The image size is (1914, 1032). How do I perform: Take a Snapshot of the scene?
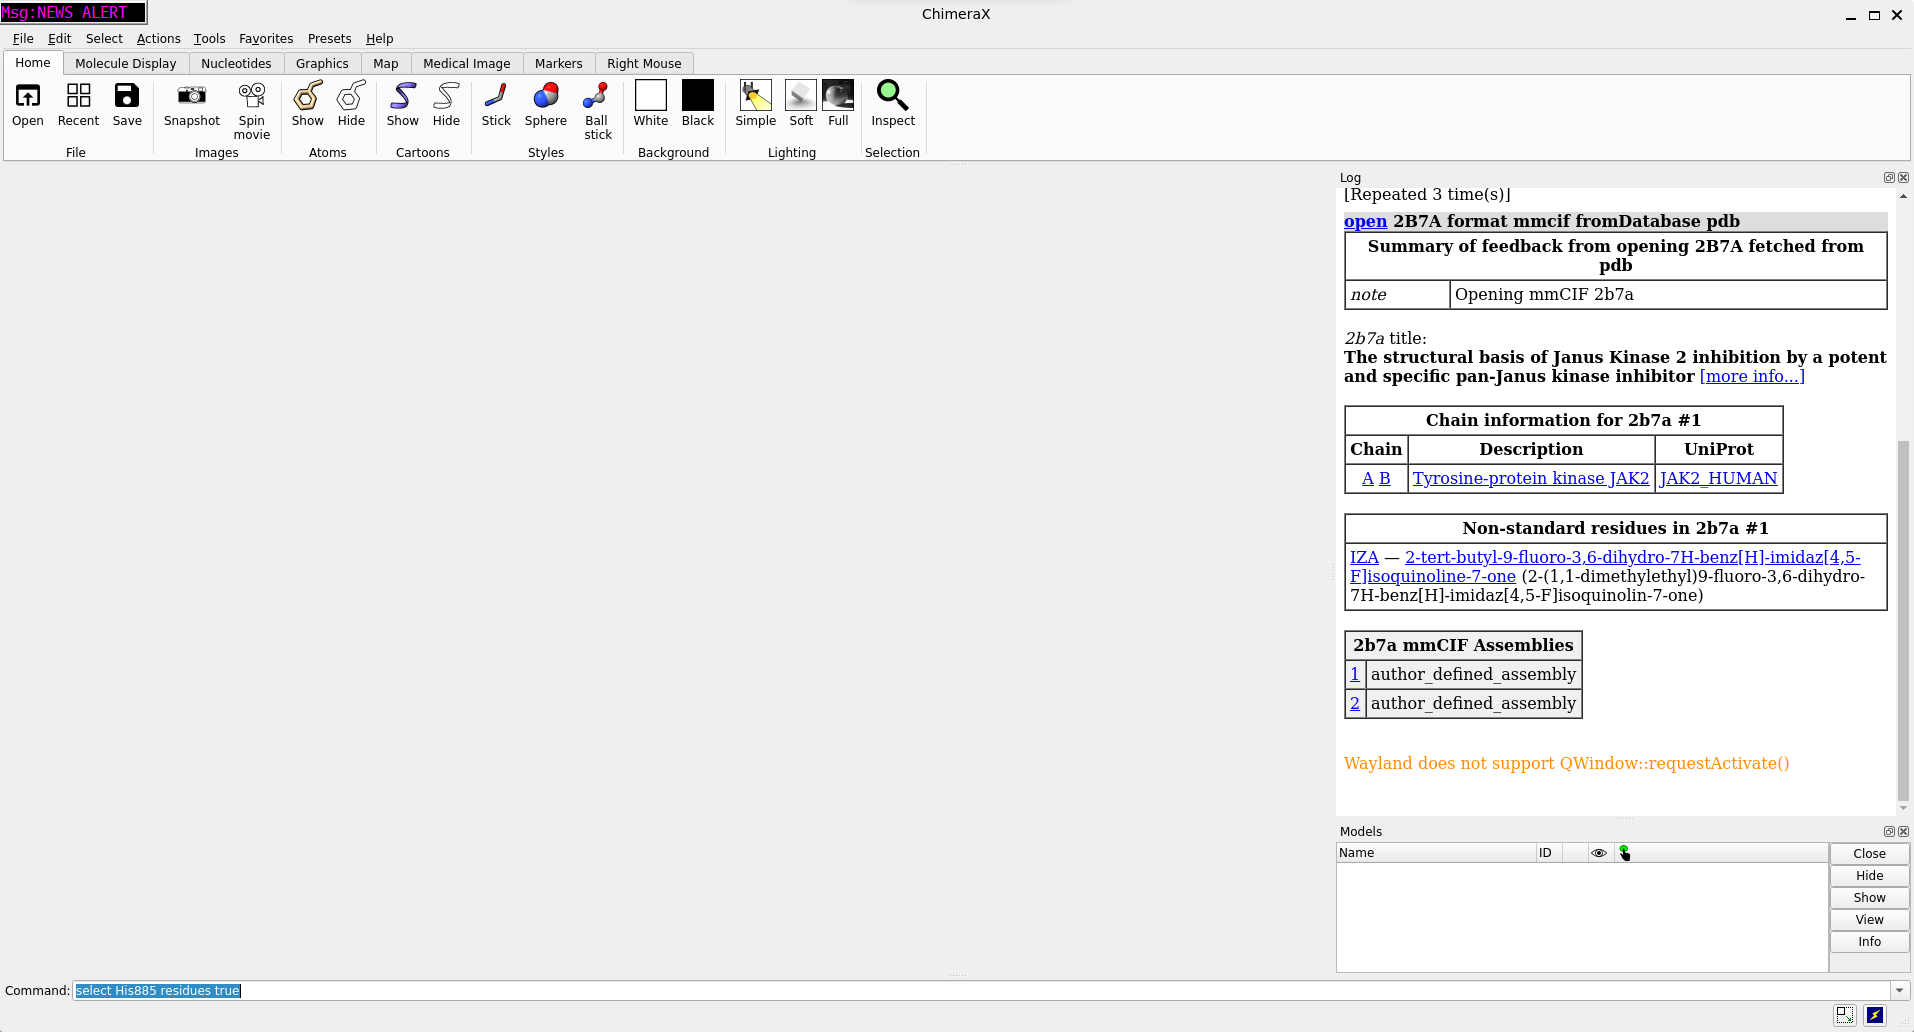(x=191, y=105)
